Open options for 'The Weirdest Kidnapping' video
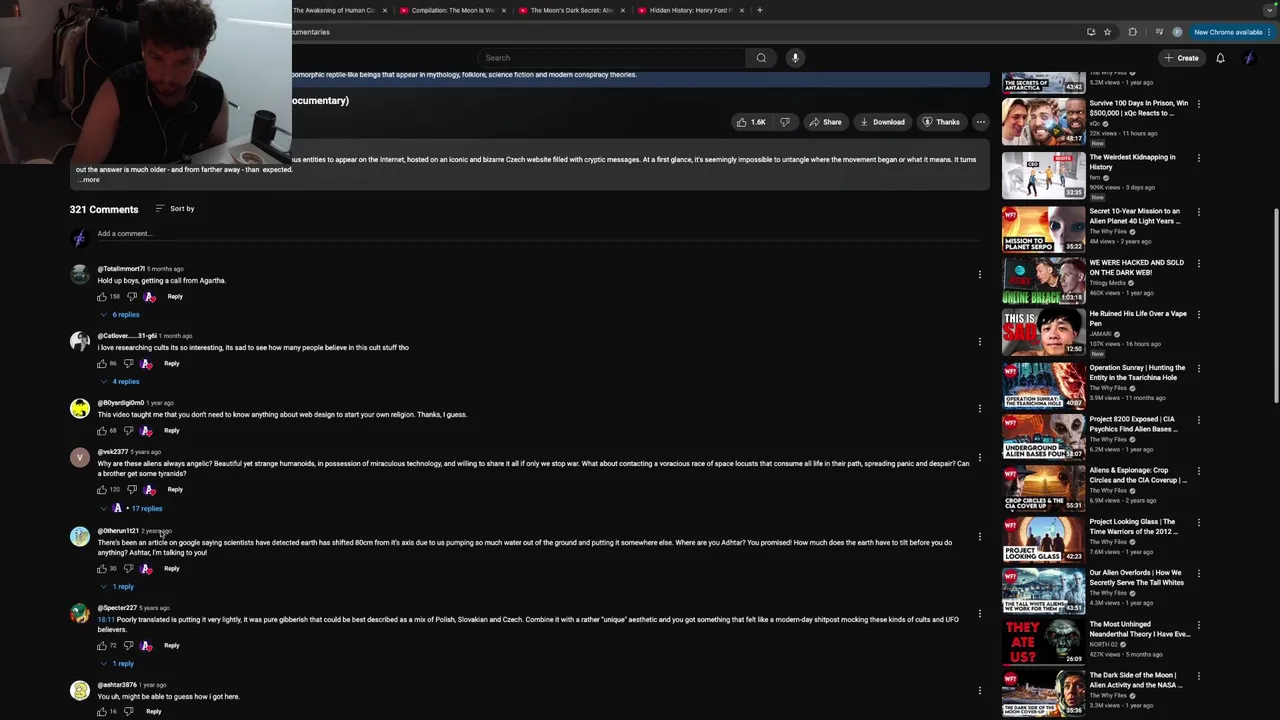Screen dimensions: 1280x720 [1199, 157]
